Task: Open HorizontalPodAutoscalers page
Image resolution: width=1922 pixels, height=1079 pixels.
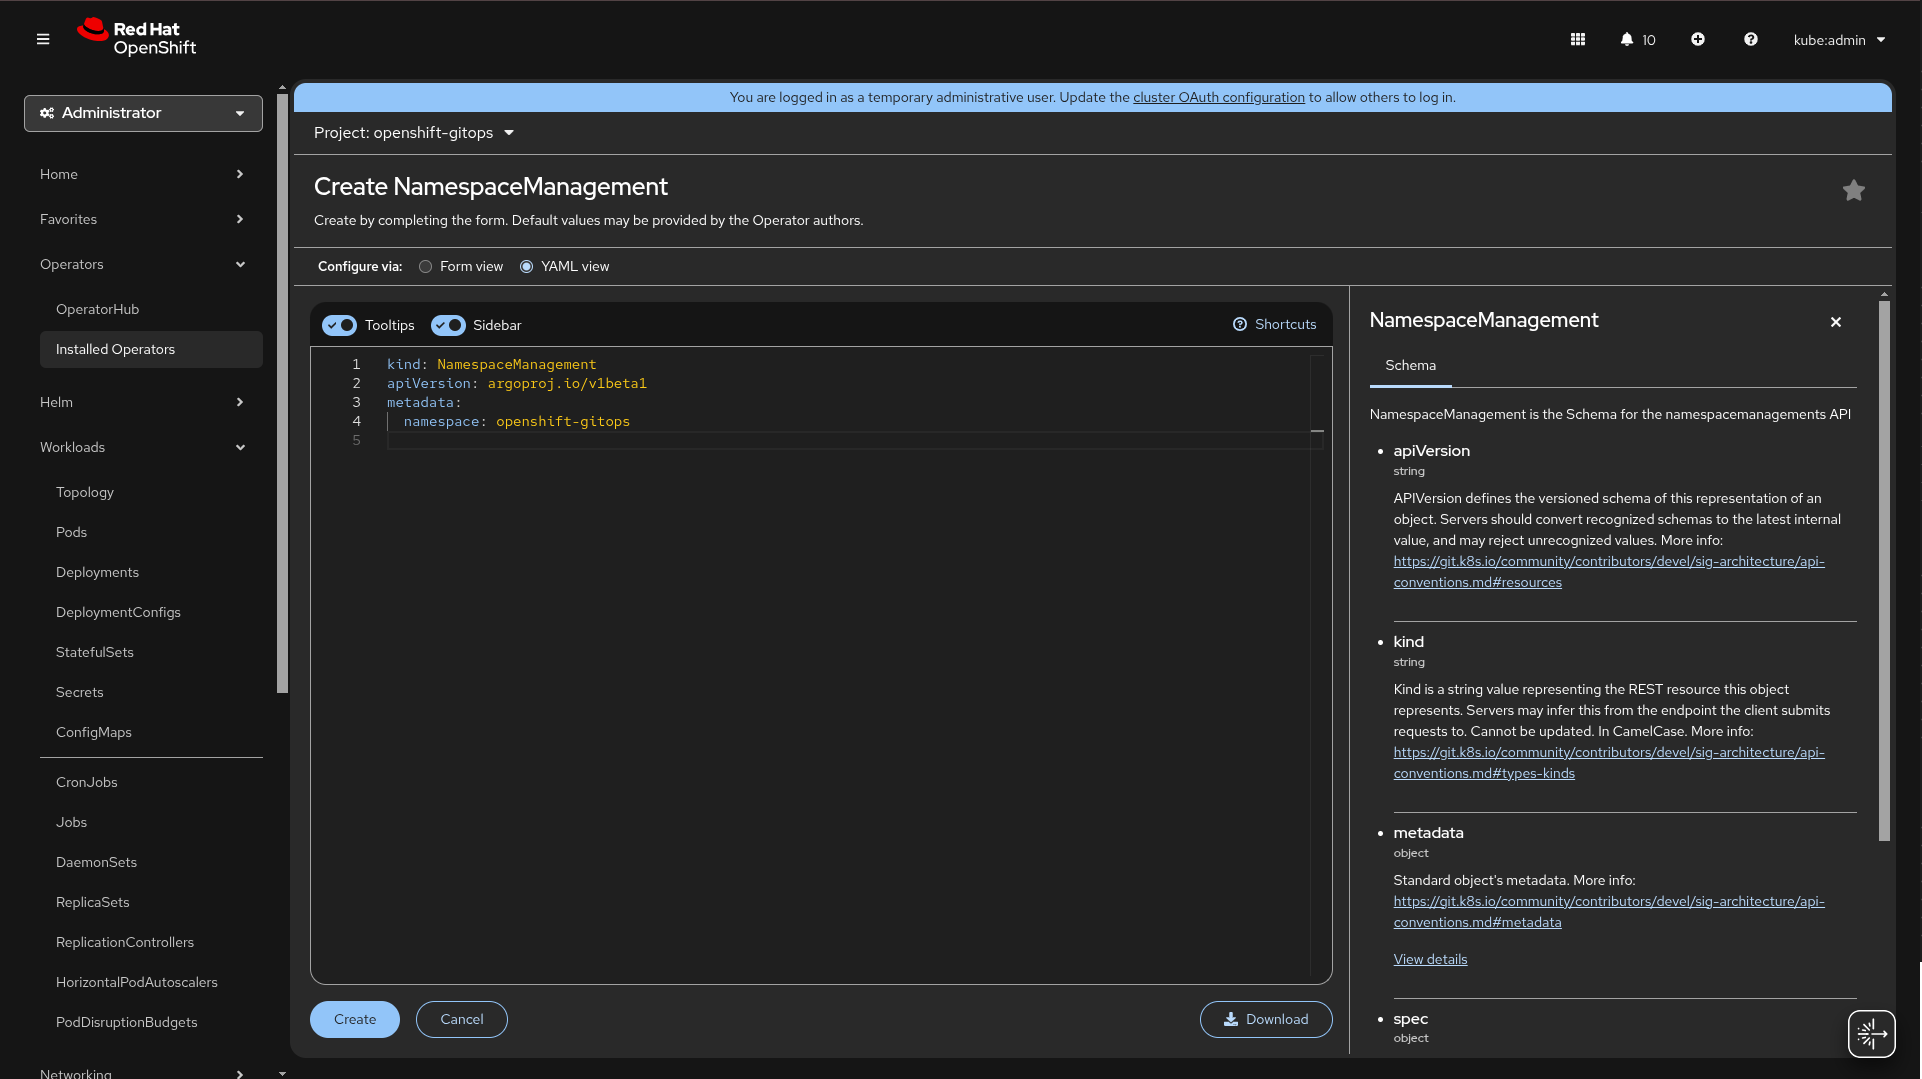Action: click(x=137, y=982)
